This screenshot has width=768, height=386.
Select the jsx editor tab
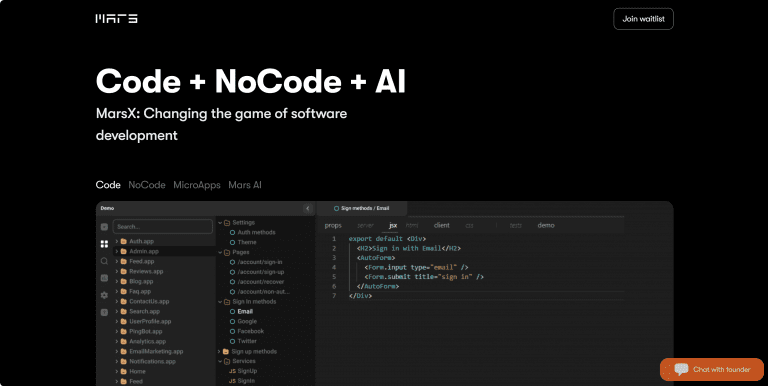(x=393, y=225)
